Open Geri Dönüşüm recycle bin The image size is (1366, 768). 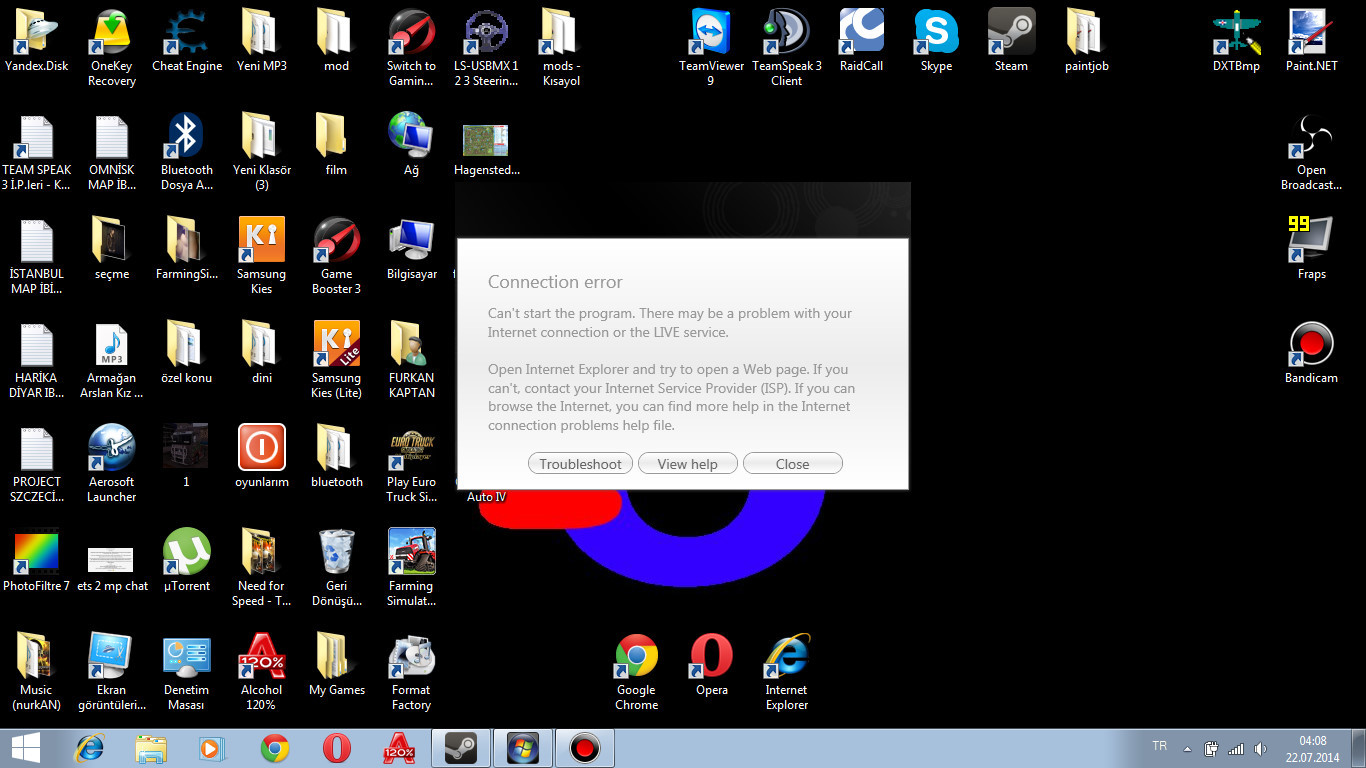(x=336, y=568)
